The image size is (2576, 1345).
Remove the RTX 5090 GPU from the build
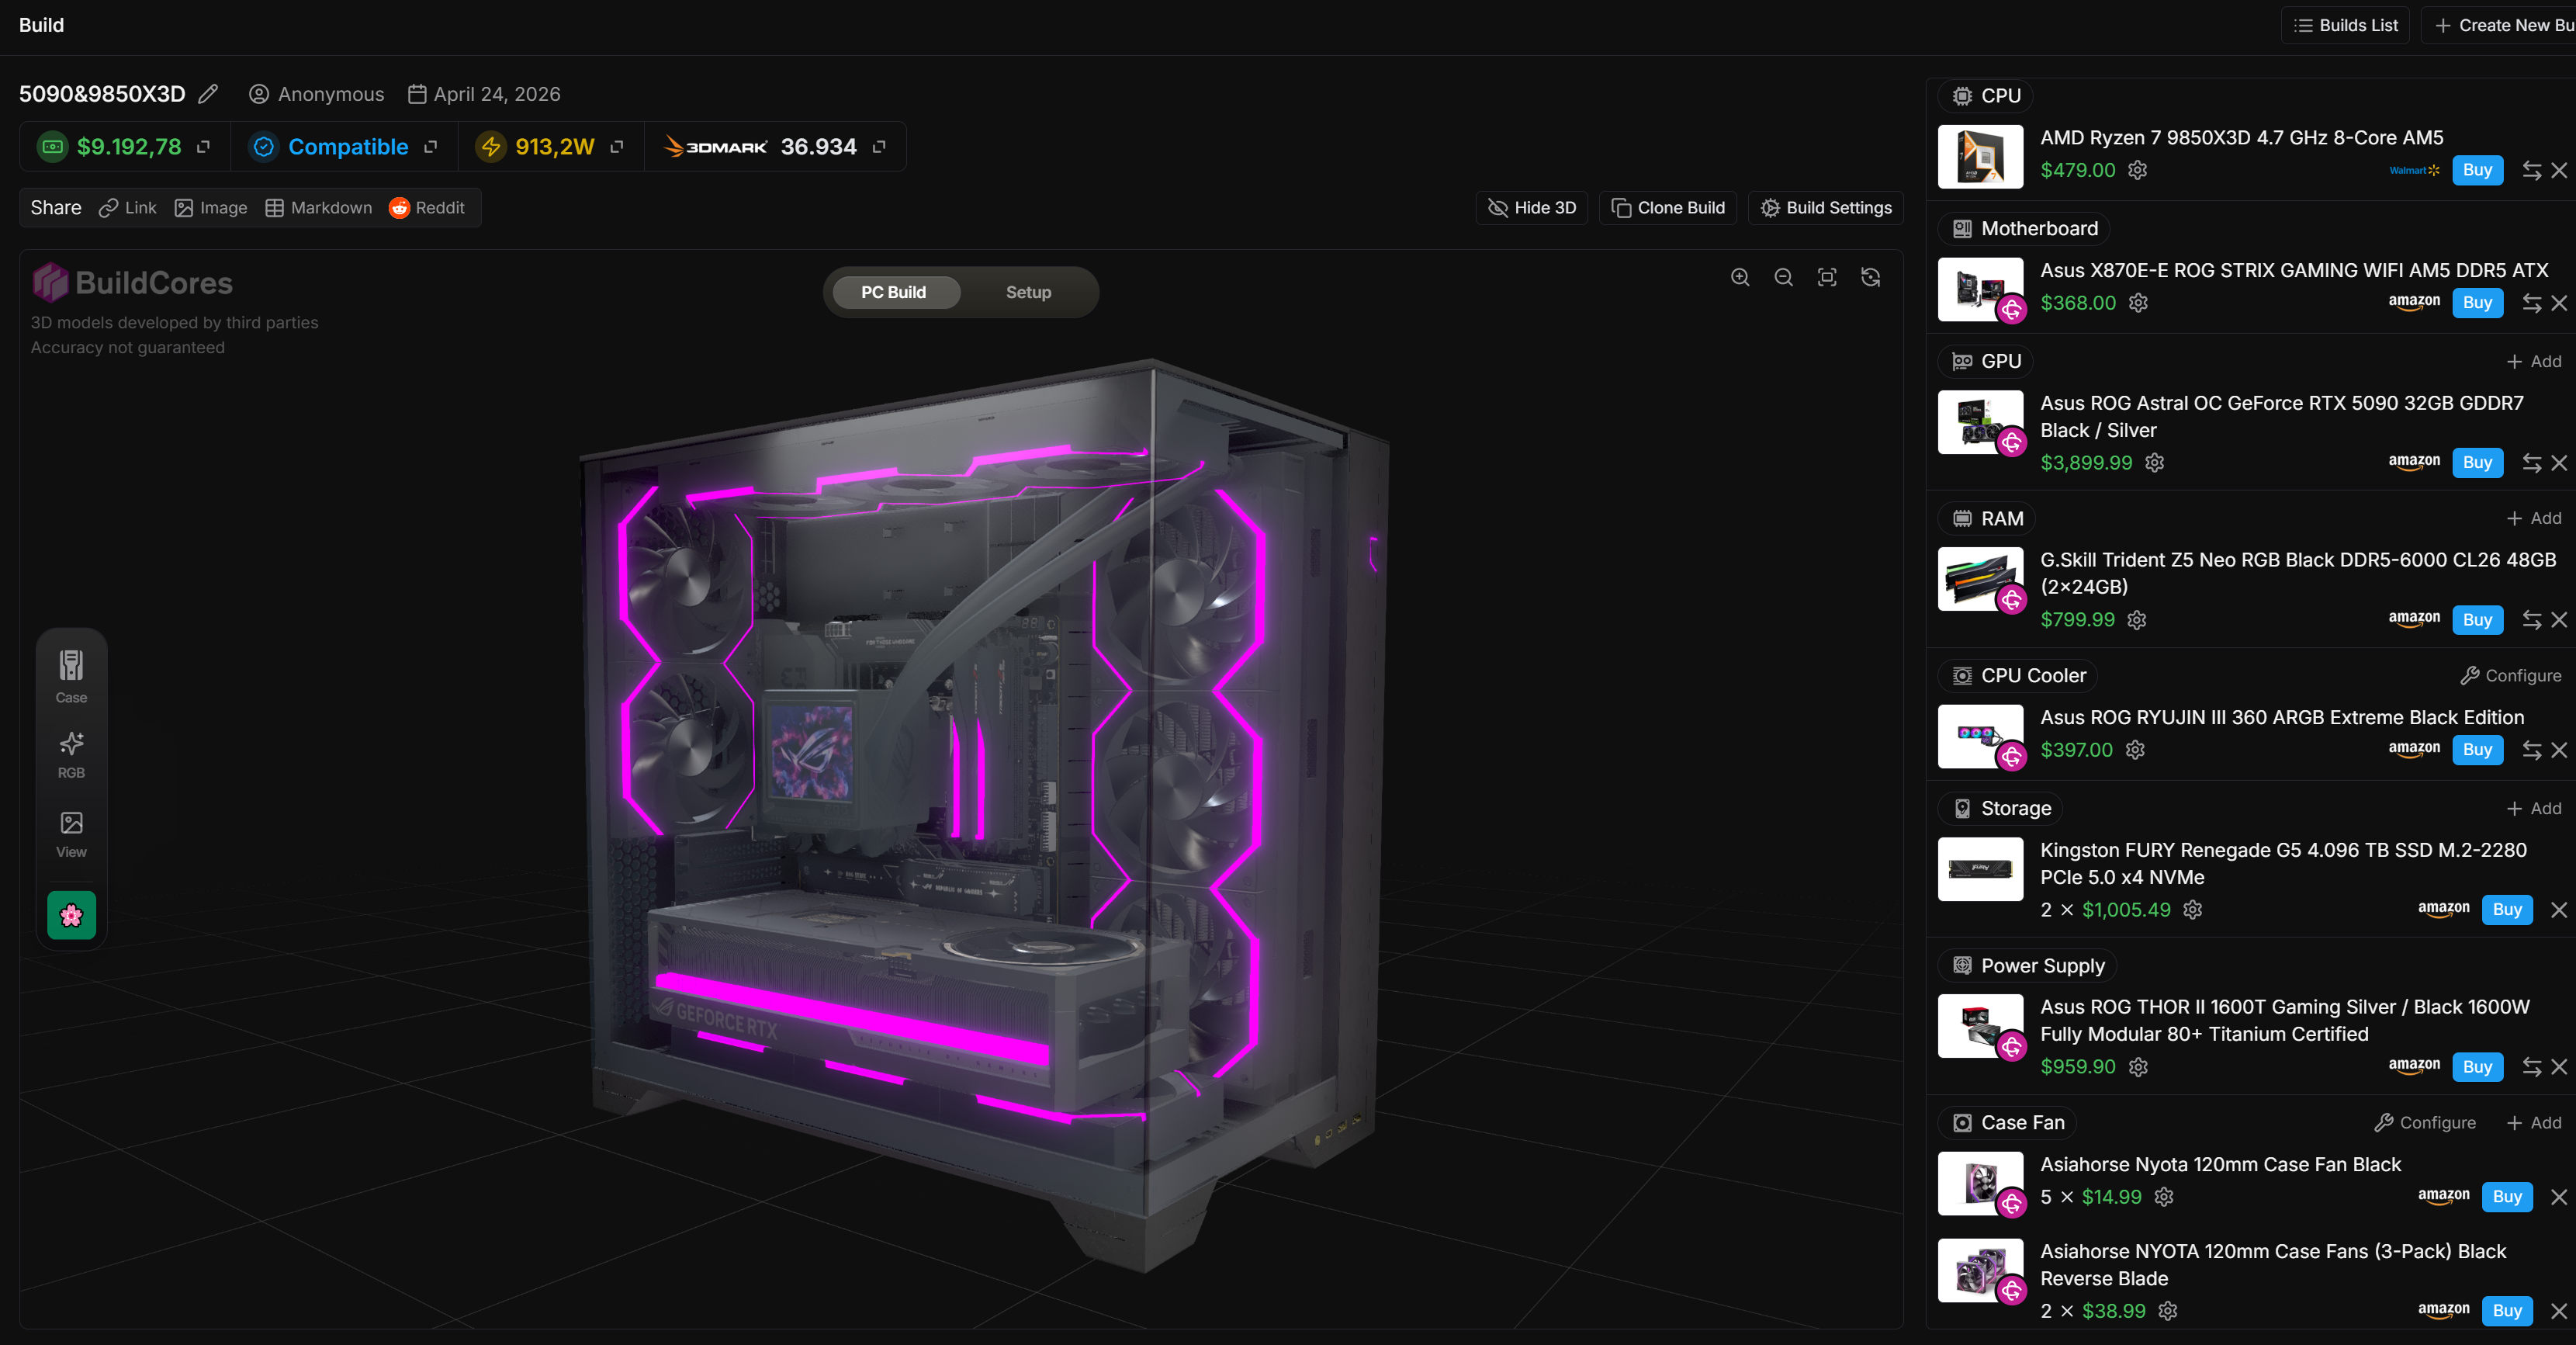coord(2559,463)
